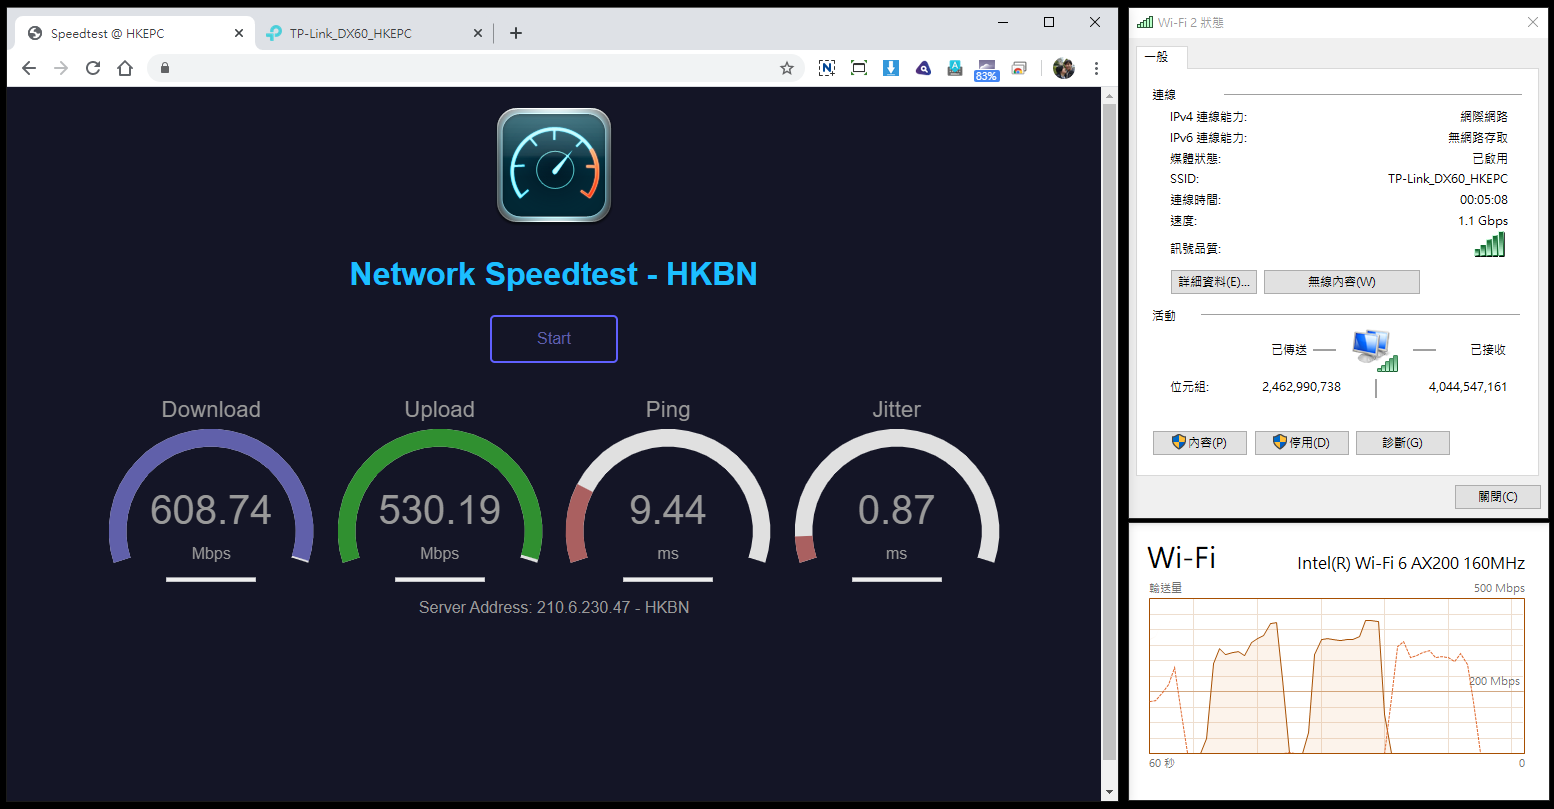Click the signal quality bars icon
The width and height of the screenshot is (1554, 809).
click(1490, 245)
